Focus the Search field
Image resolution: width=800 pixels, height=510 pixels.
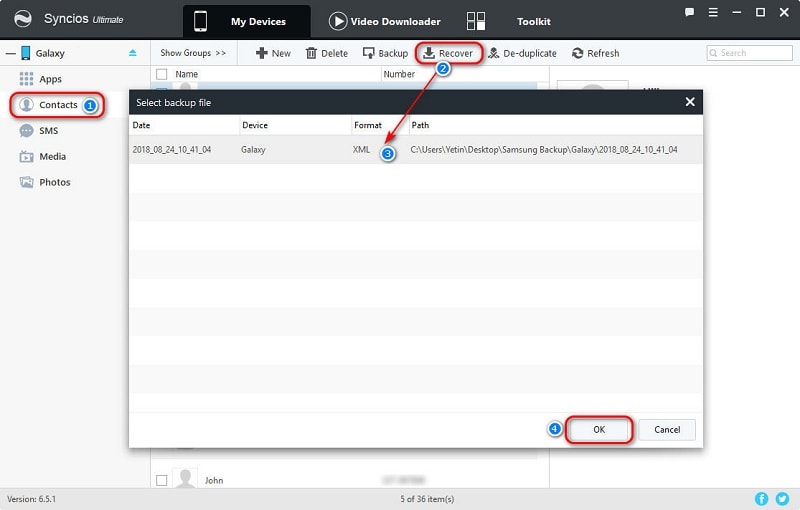pos(749,53)
